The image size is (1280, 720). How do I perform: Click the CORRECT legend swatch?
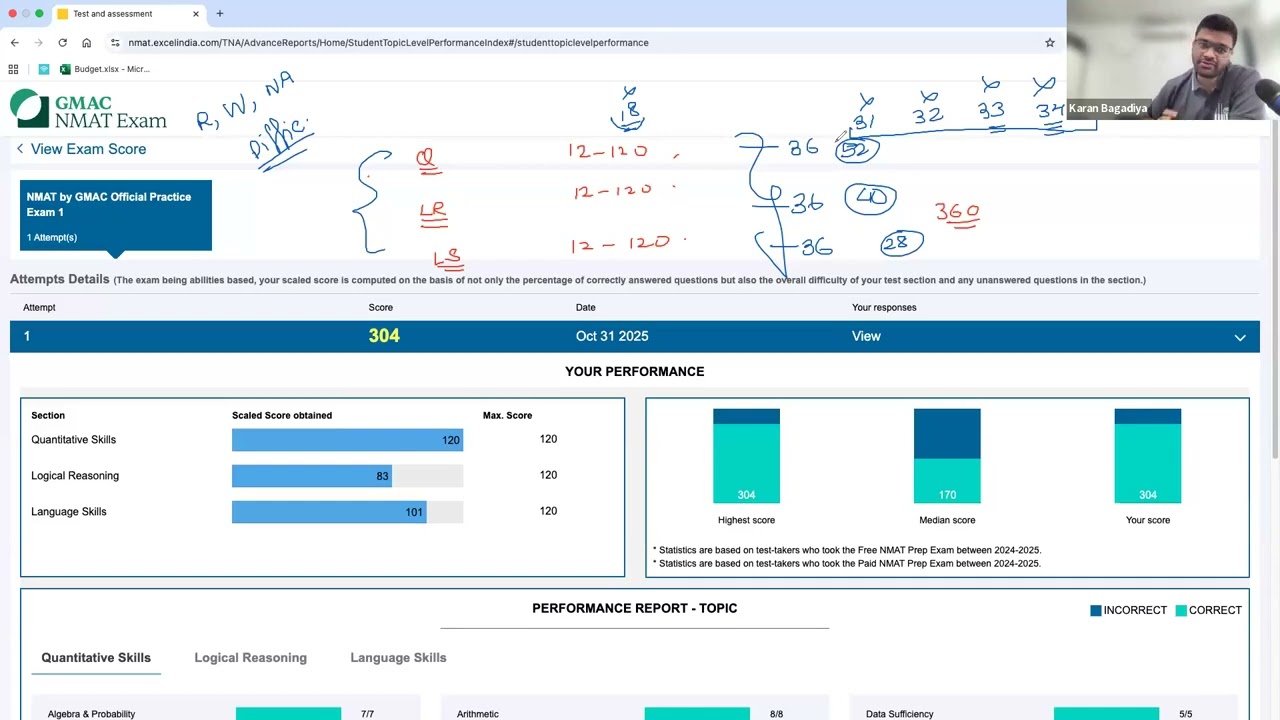(1181, 610)
